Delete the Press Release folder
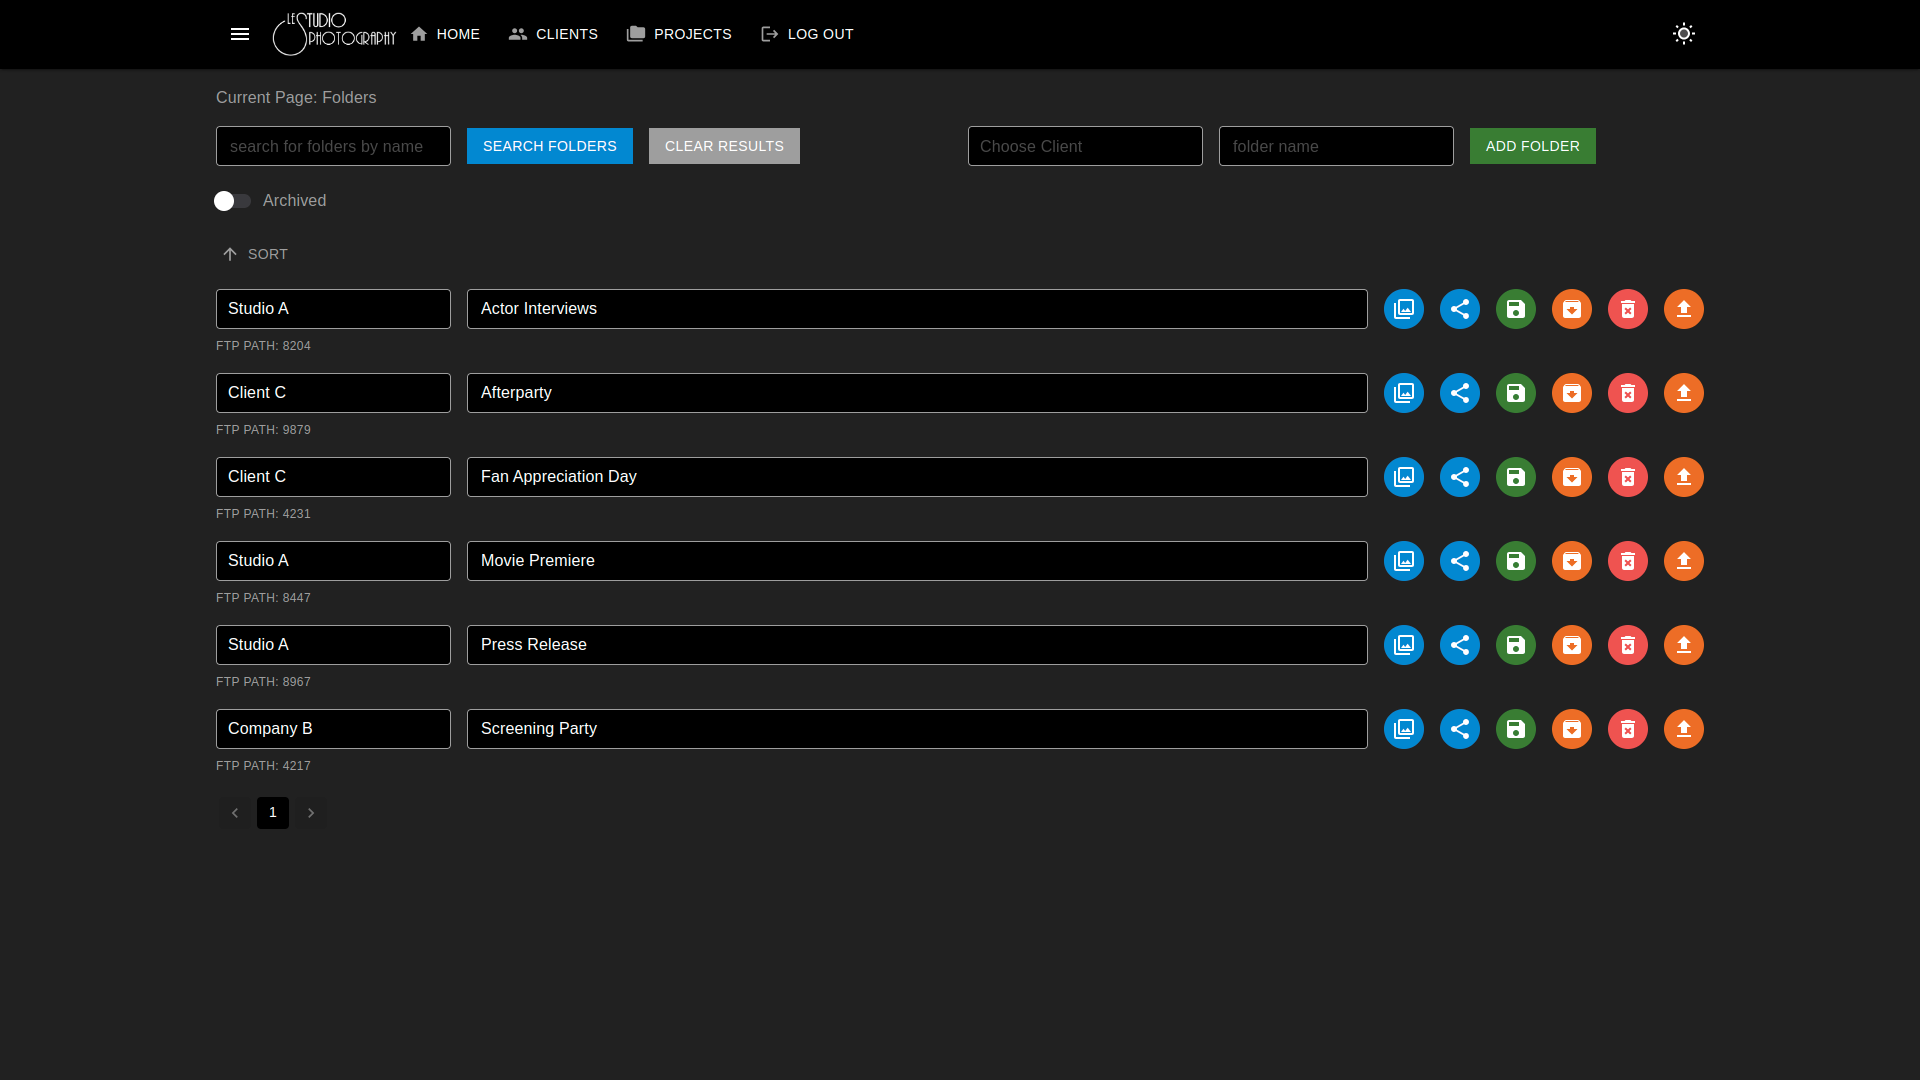 click(1627, 645)
